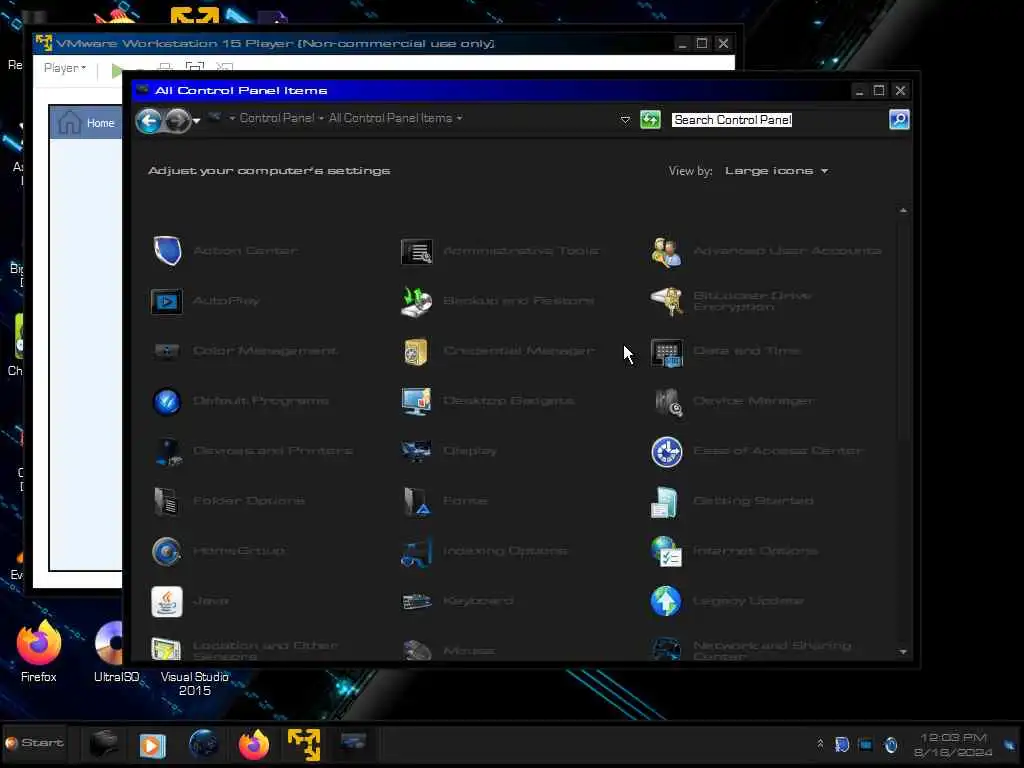Click the scrollbar up arrow in Control Panel
This screenshot has height=768, width=1024.
pos(903,210)
